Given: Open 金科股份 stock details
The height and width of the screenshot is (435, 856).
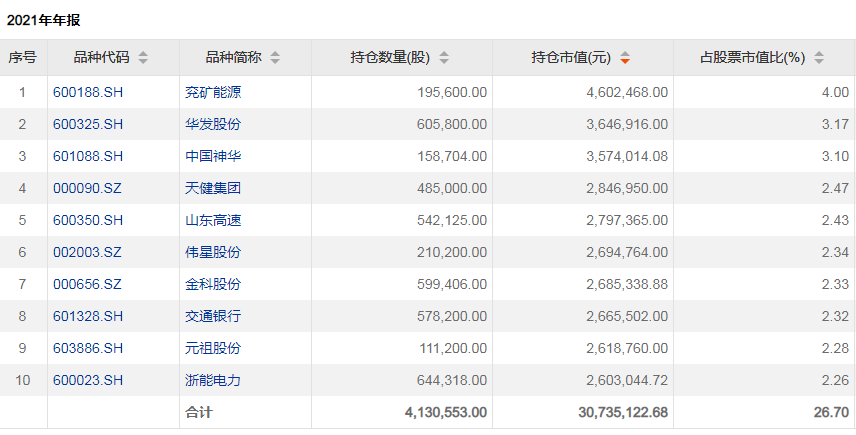Looking at the screenshot, I should [213, 284].
